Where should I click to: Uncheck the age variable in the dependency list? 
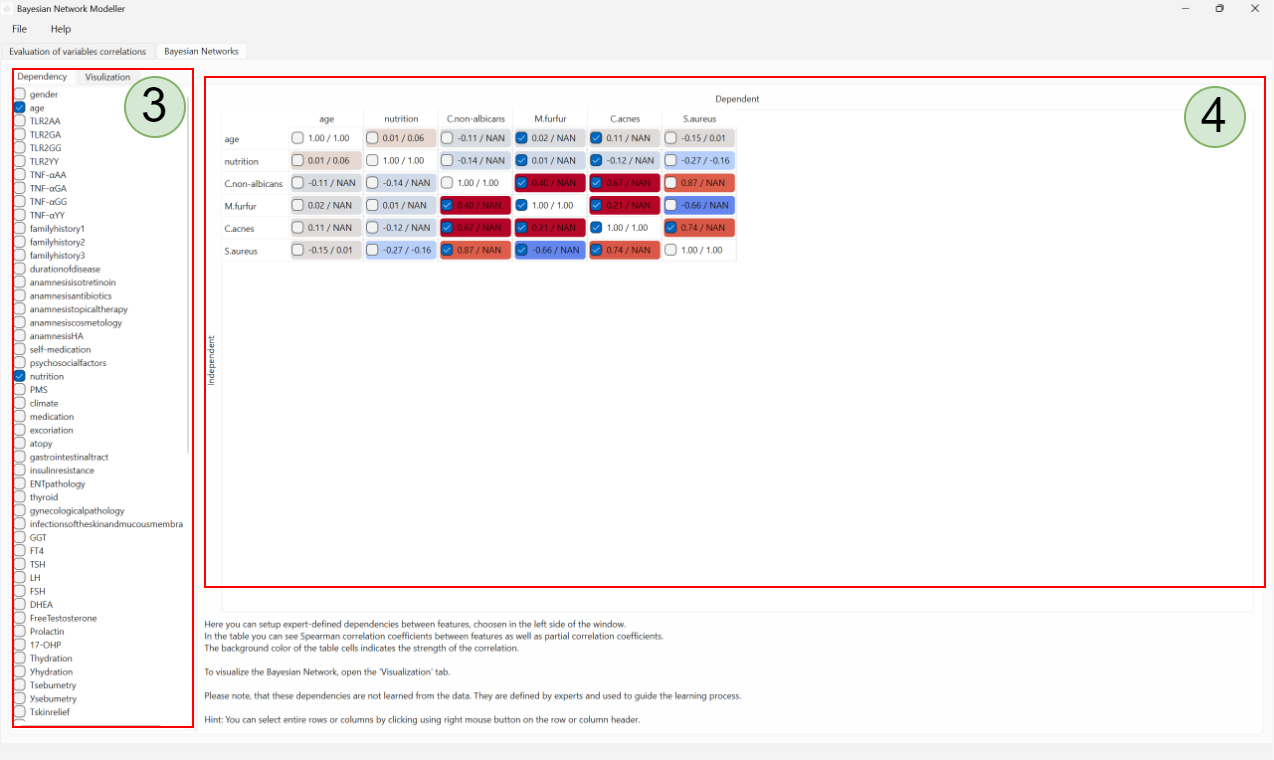click(18, 107)
